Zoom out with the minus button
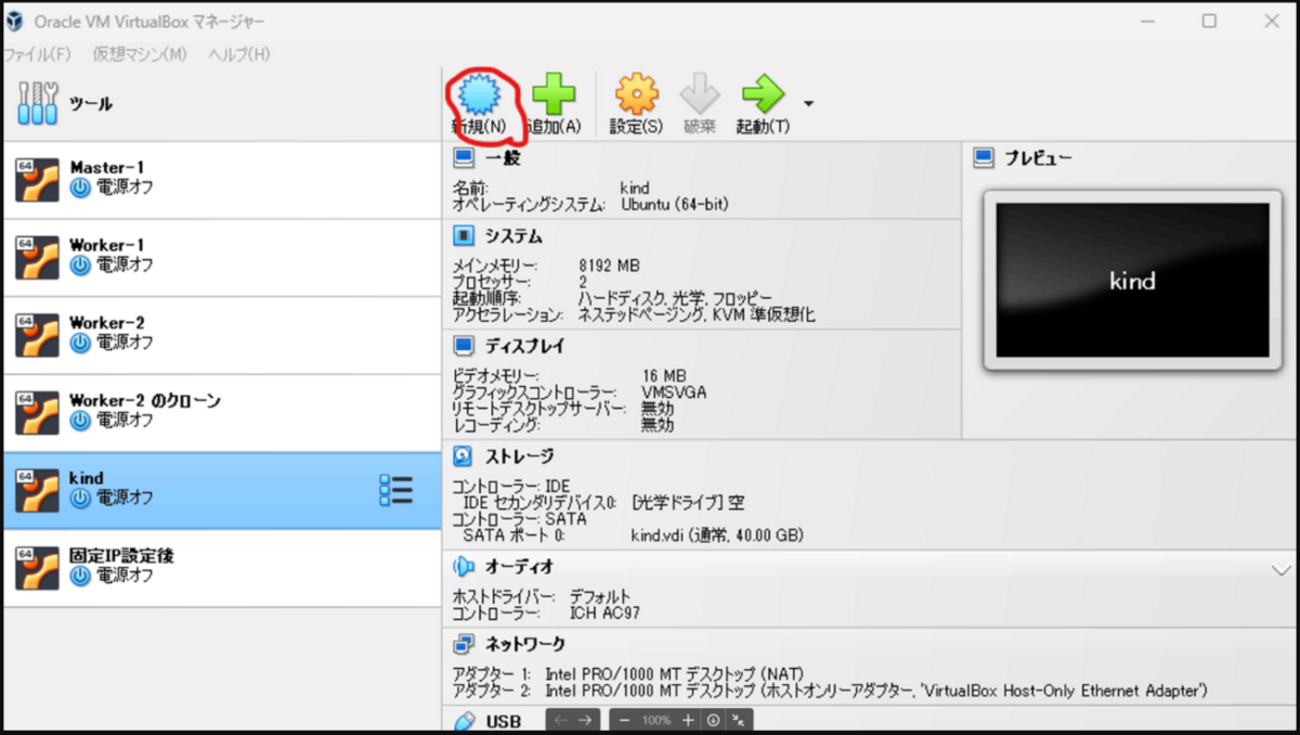This screenshot has height=735, width=1300. 625,720
